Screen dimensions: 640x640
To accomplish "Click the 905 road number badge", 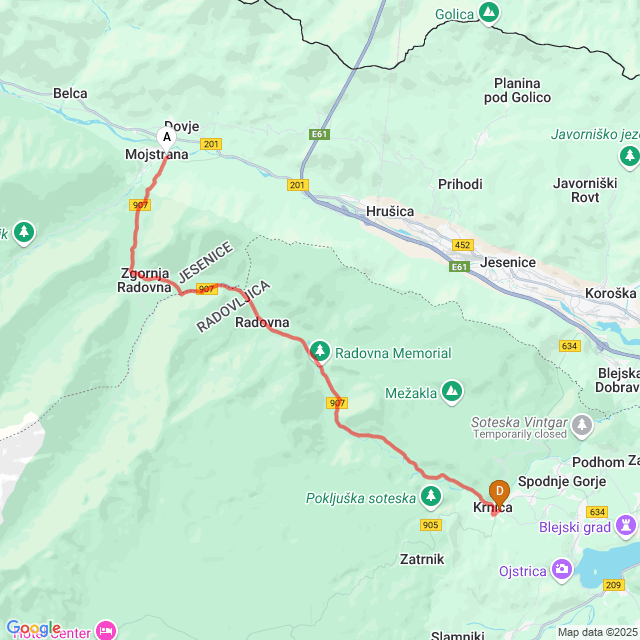I will pos(431,525).
